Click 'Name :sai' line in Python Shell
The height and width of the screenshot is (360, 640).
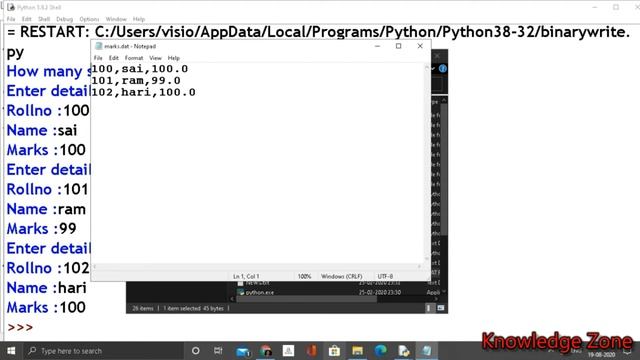pyautogui.click(x=42, y=130)
